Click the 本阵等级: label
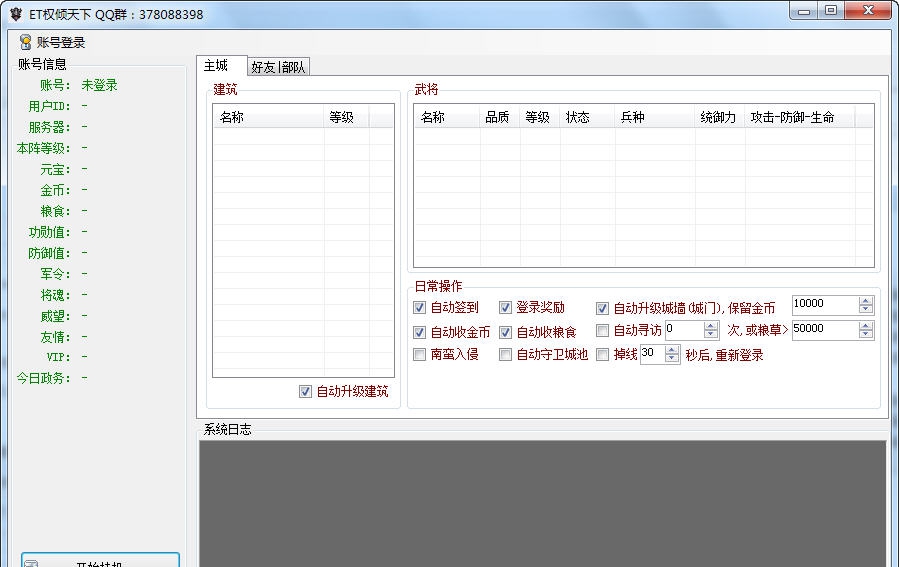Screen dimensions: 899x567 44,148
